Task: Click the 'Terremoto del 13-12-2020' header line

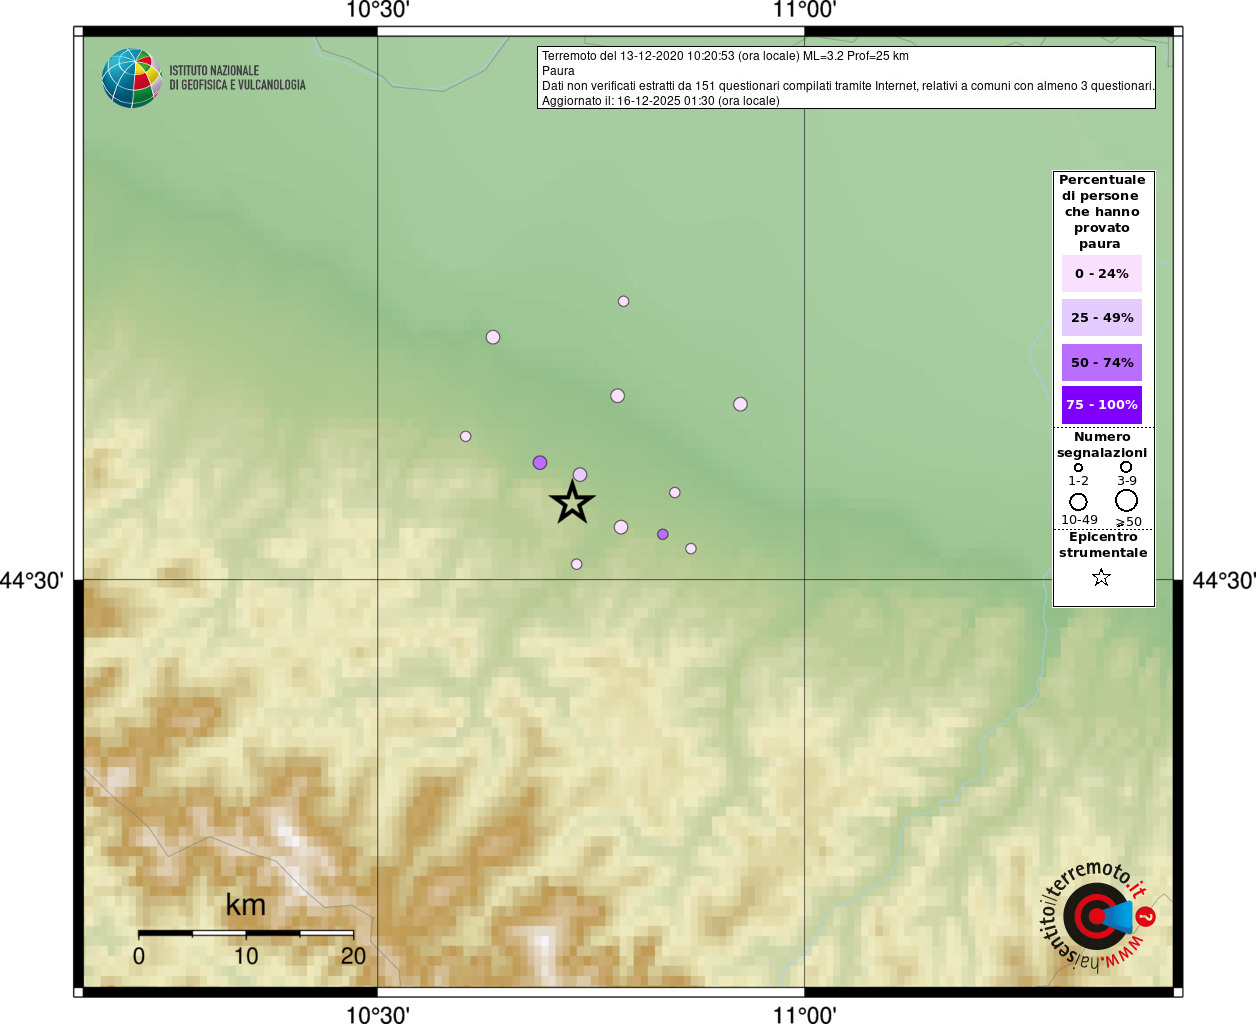Action: click(725, 56)
